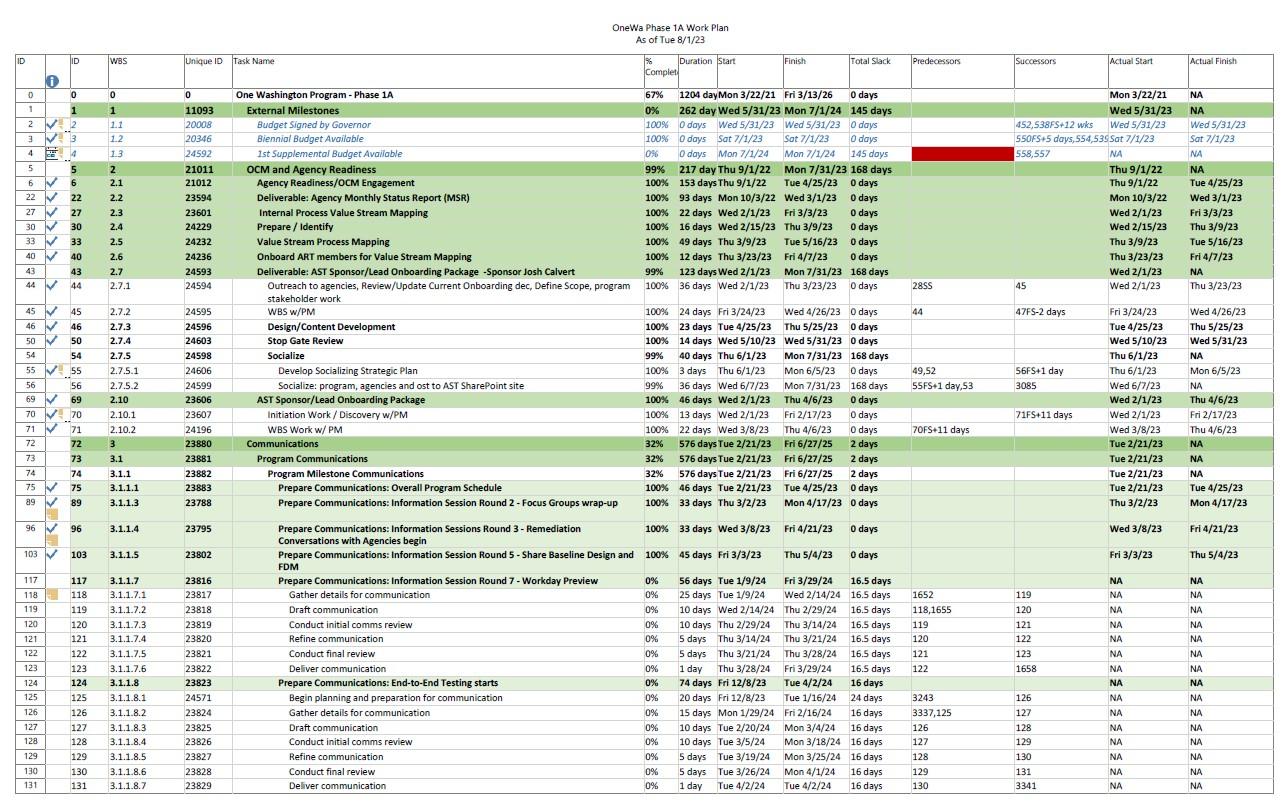The height and width of the screenshot is (810, 1286).
Task: Click the '1204 day' duration cell
Action: click(x=697, y=95)
